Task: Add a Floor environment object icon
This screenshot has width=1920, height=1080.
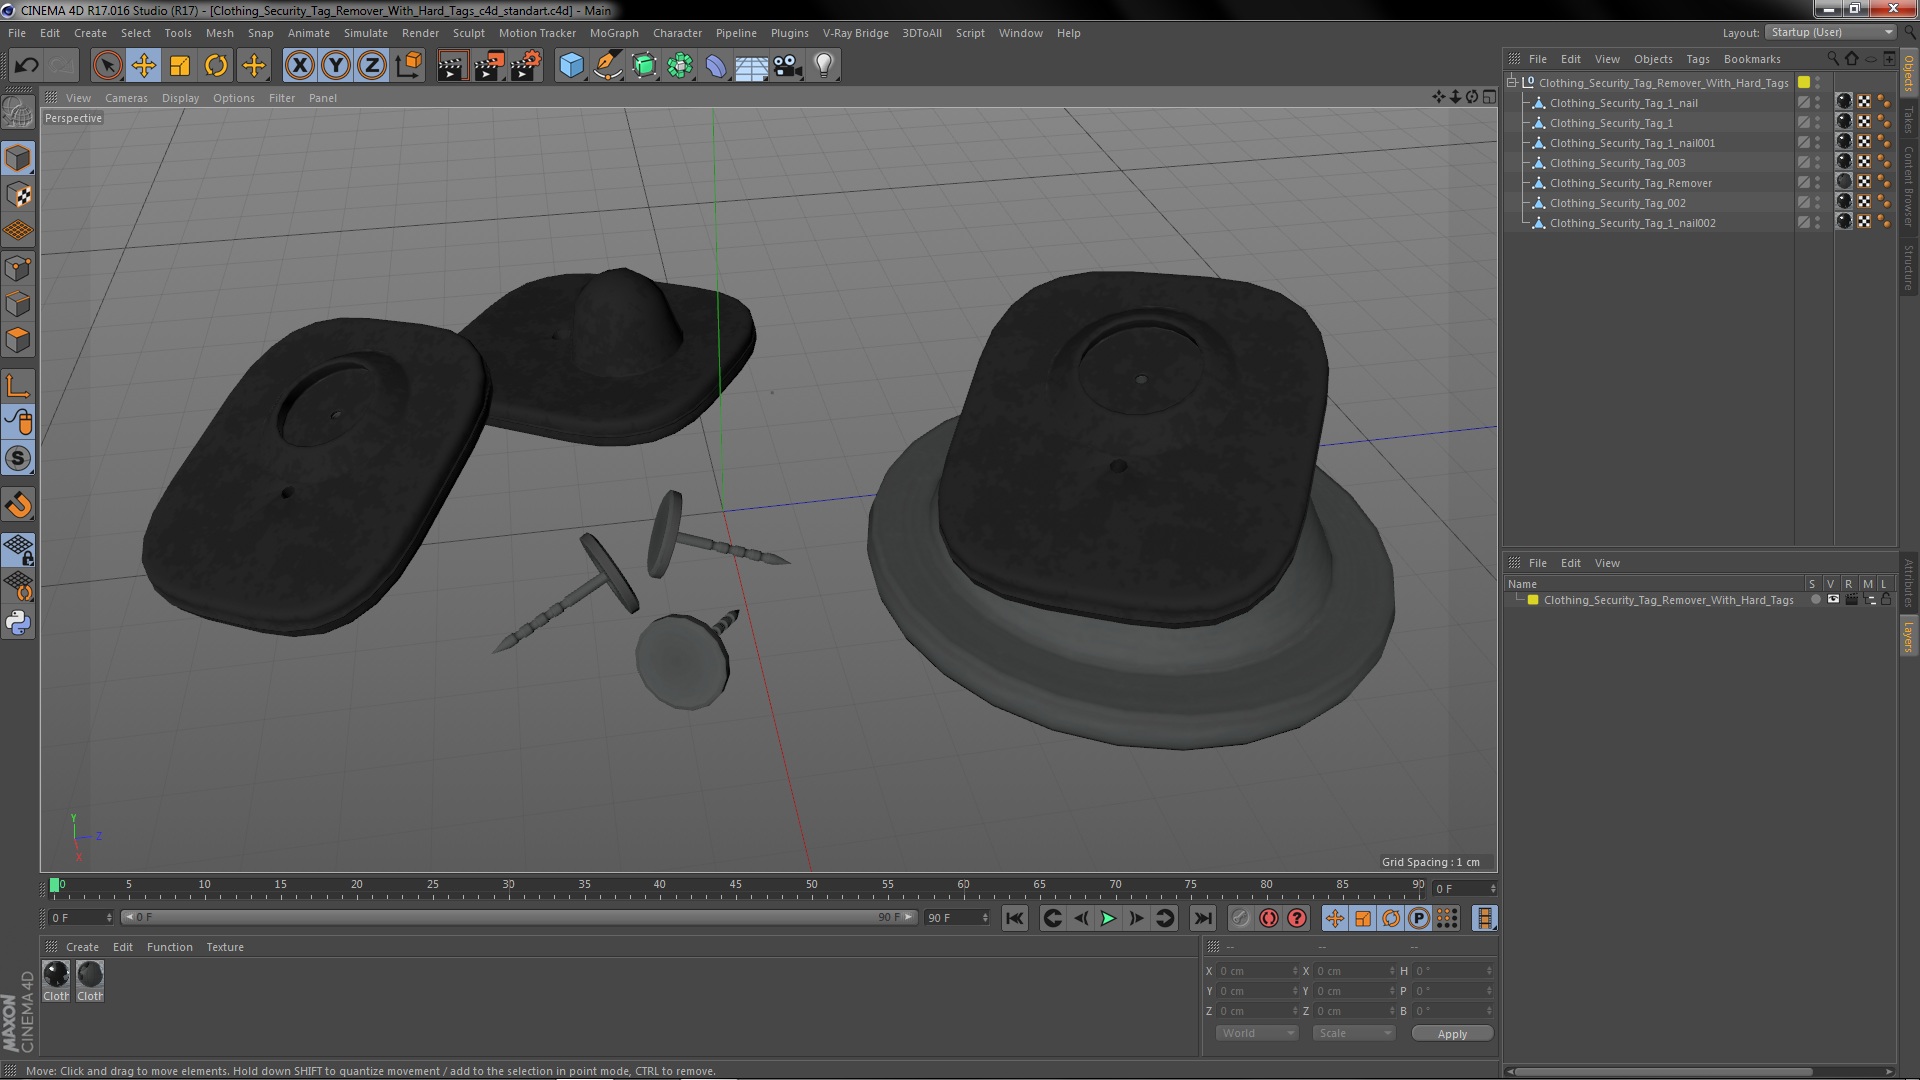Action: point(751,66)
